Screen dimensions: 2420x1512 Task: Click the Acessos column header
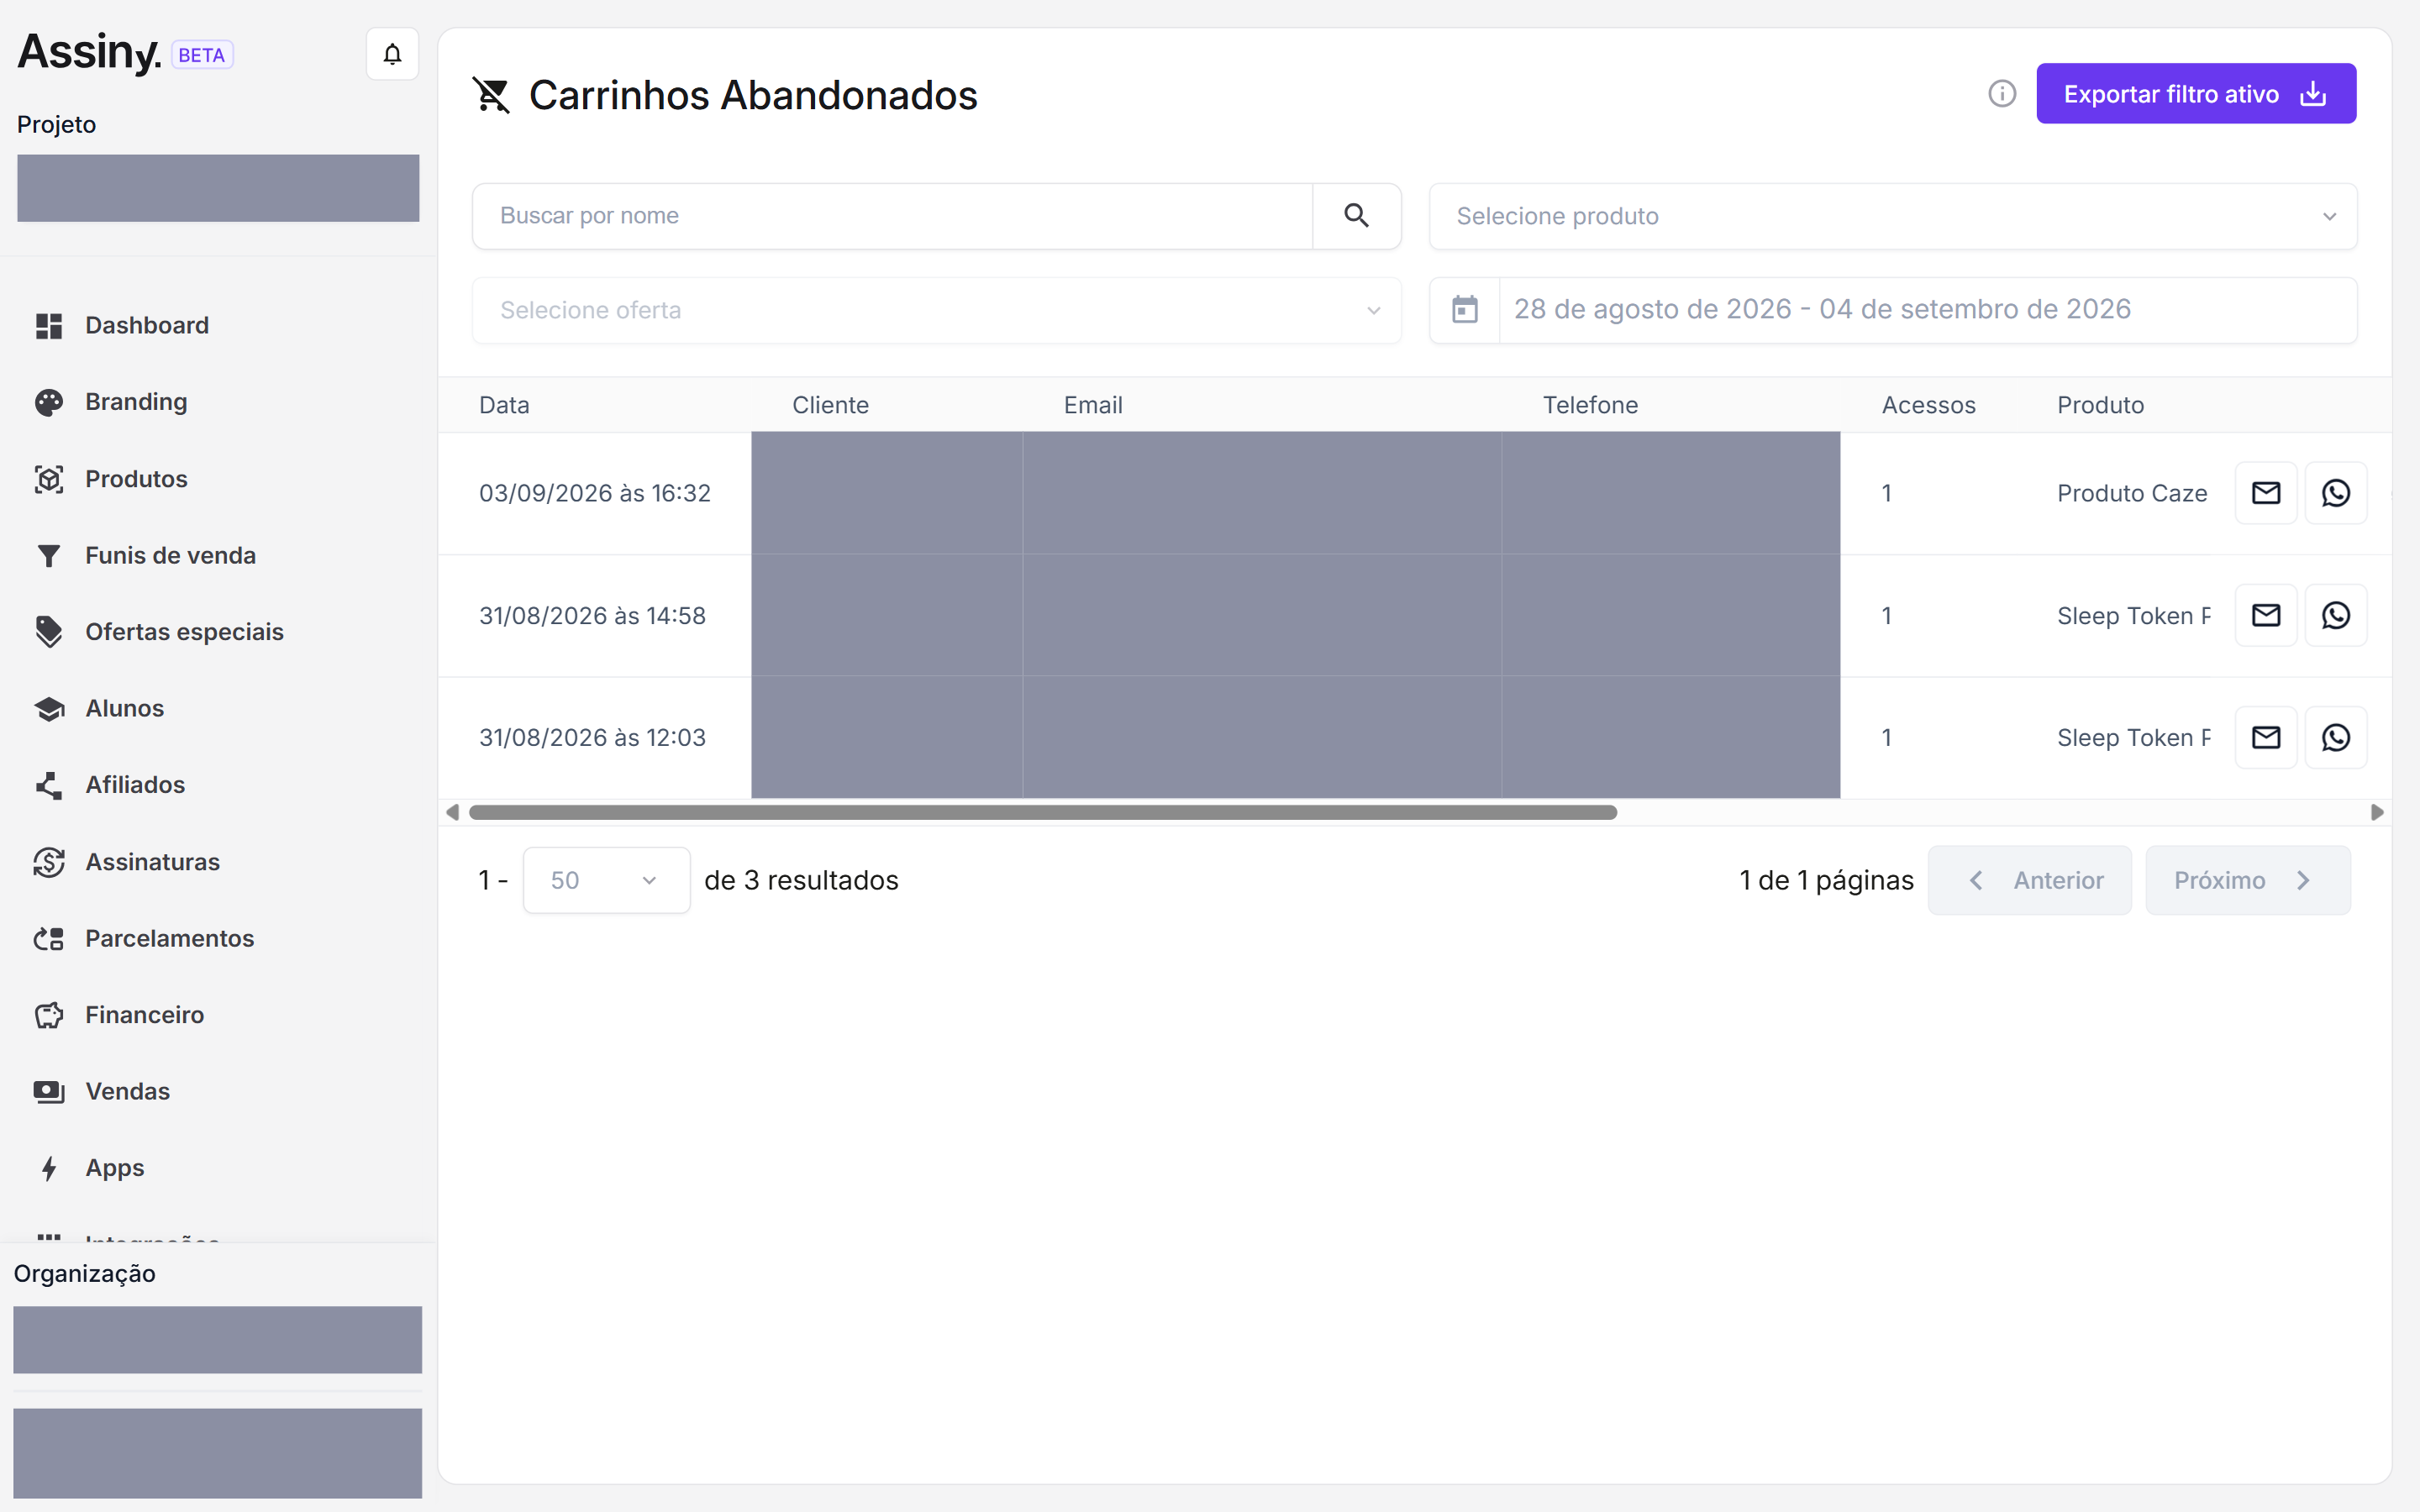1928,405
